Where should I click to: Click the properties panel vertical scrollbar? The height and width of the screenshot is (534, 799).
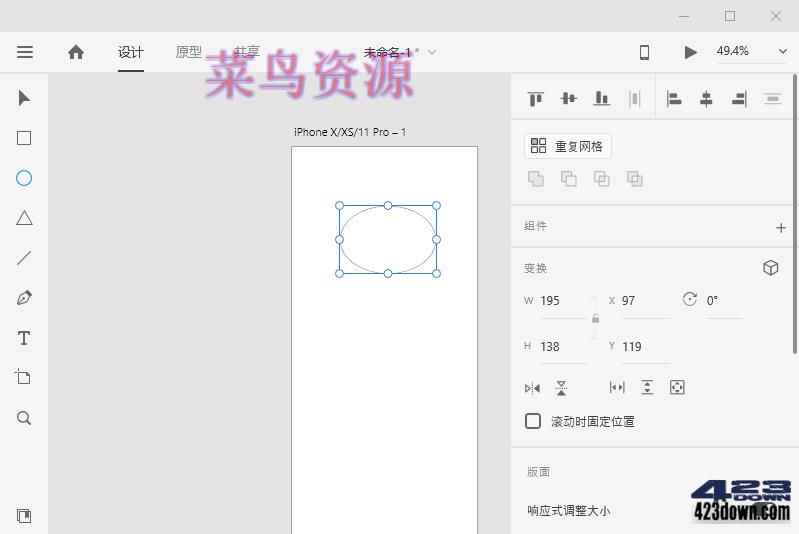(795, 214)
